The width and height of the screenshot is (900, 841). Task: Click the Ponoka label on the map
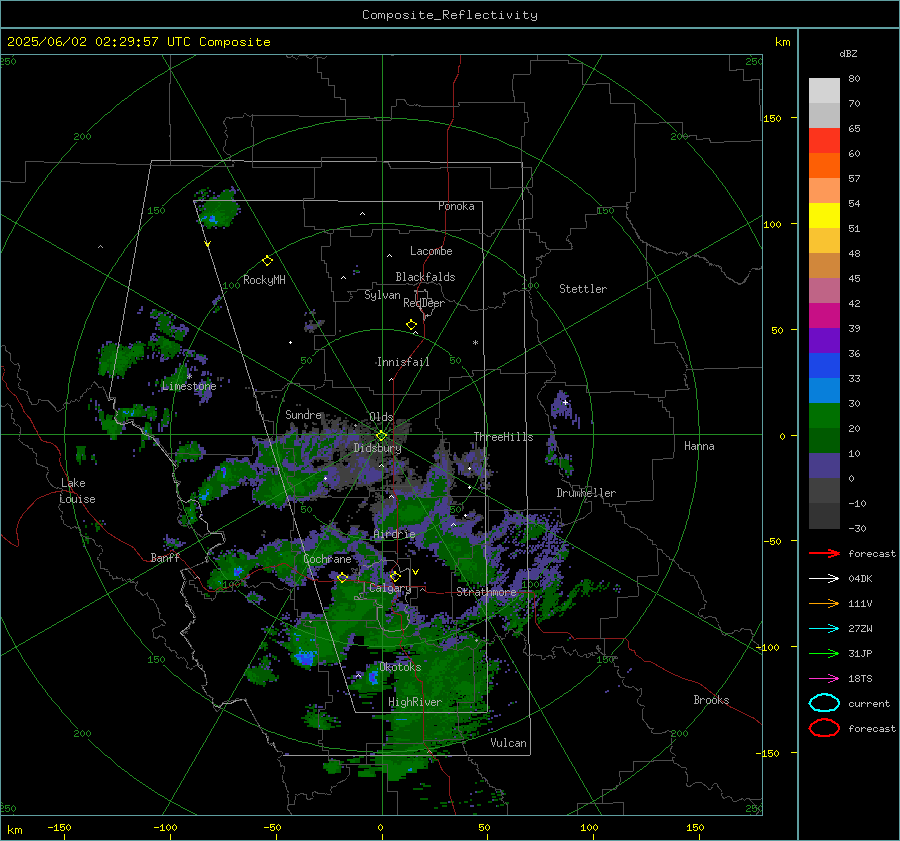point(456,206)
